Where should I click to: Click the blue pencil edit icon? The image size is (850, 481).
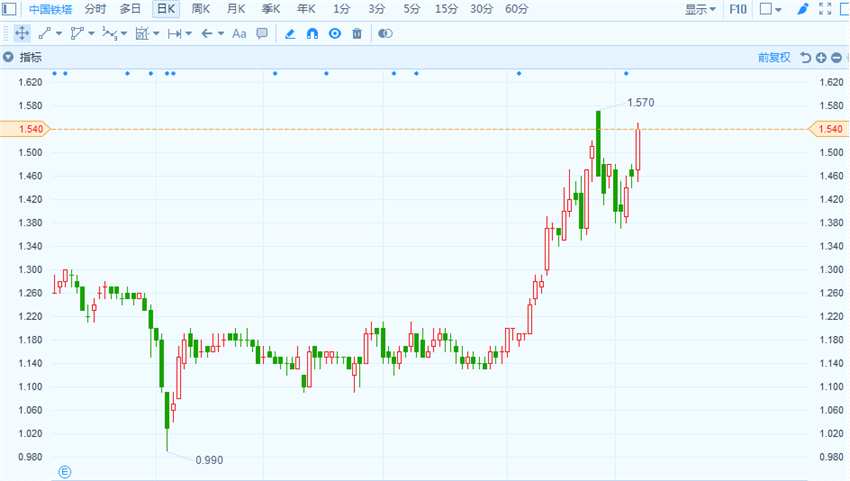click(290, 34)
